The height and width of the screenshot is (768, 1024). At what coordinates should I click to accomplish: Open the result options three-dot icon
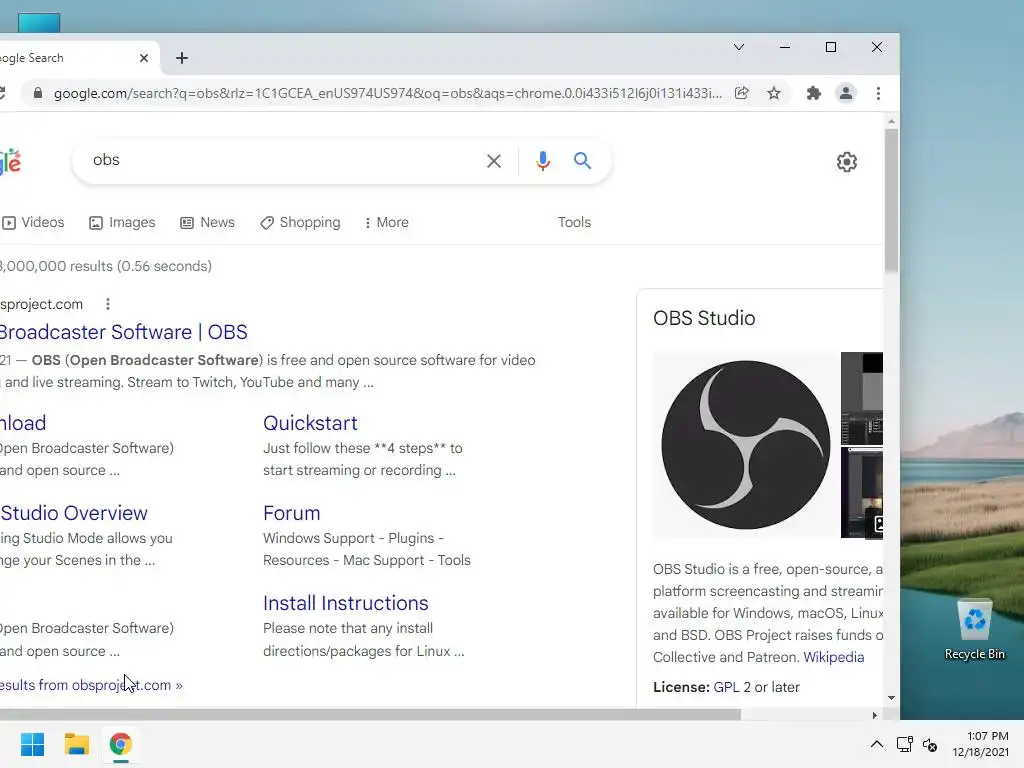click(108, 304)
